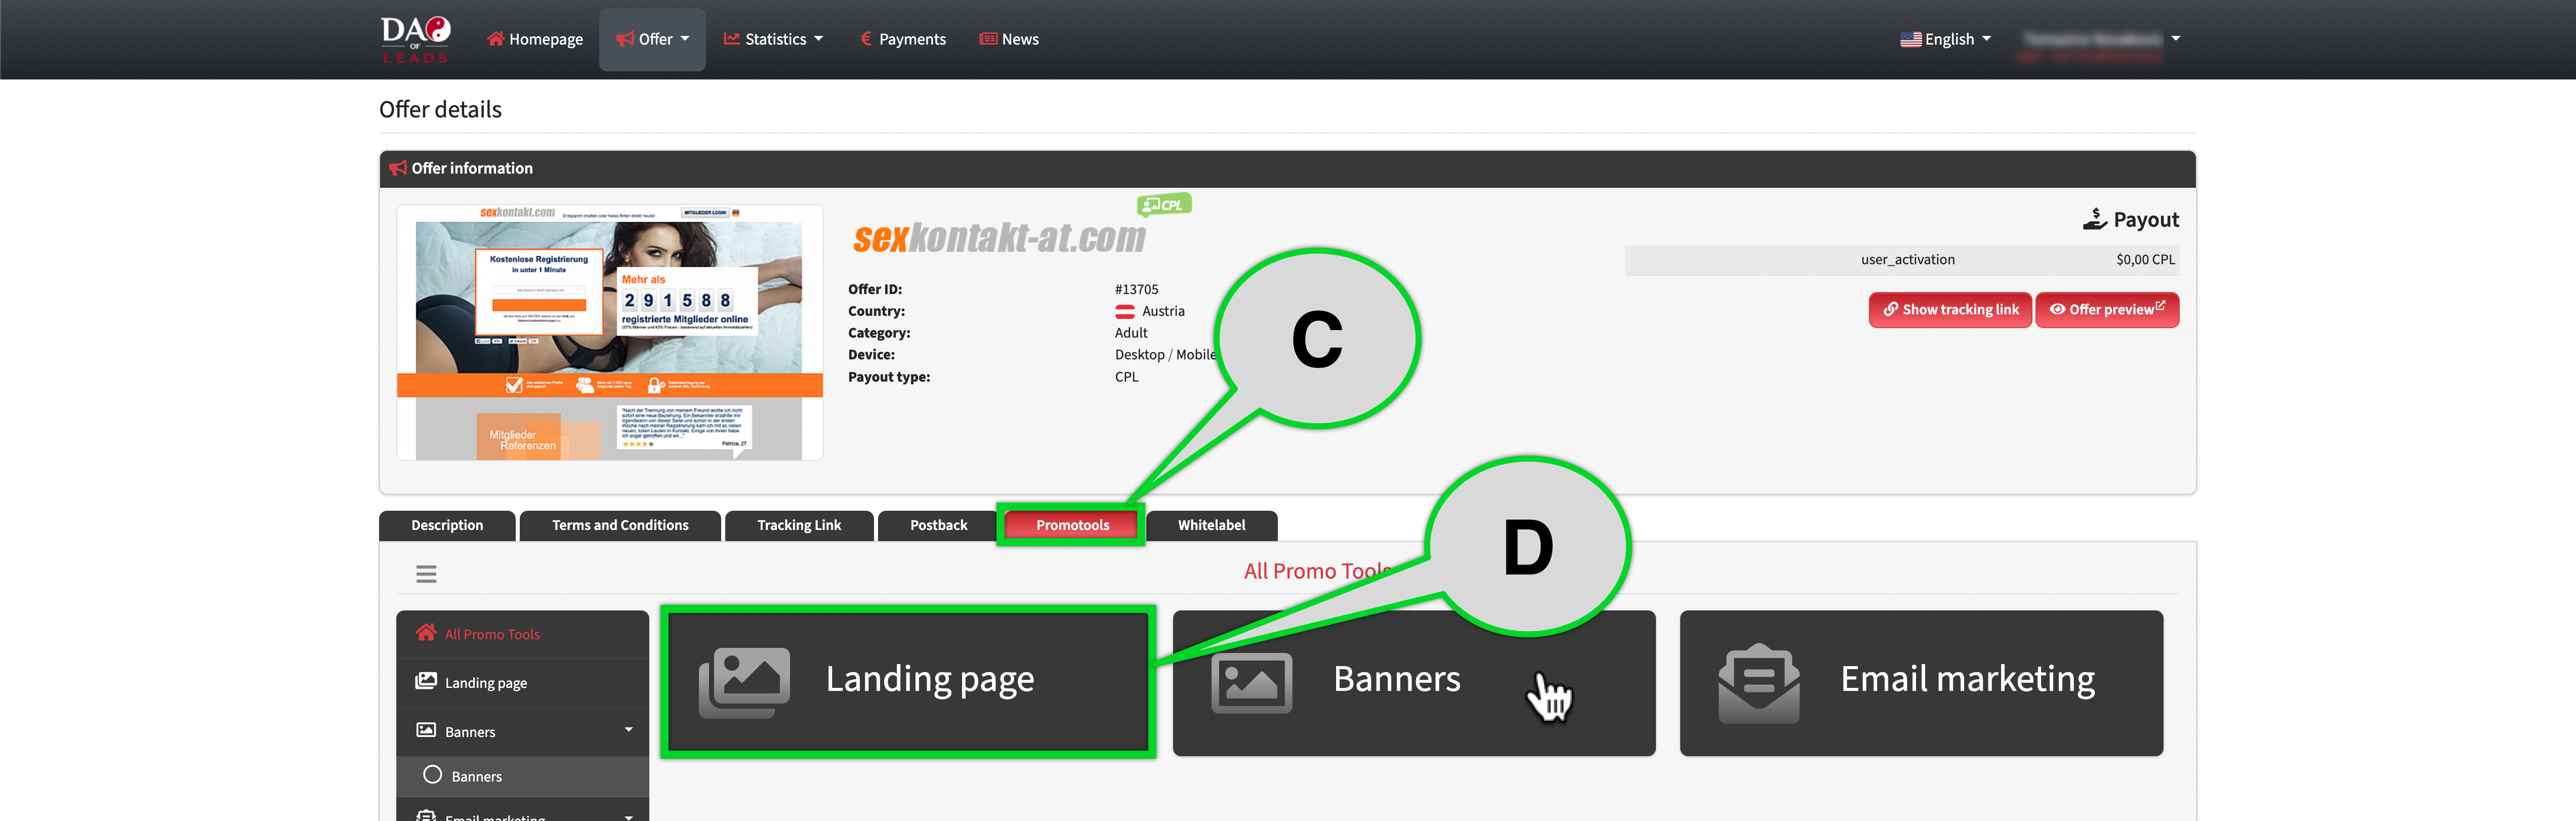Click the DAO of Leads logo
This screenshot has height=821, width=2576.
tap(415, 39)
